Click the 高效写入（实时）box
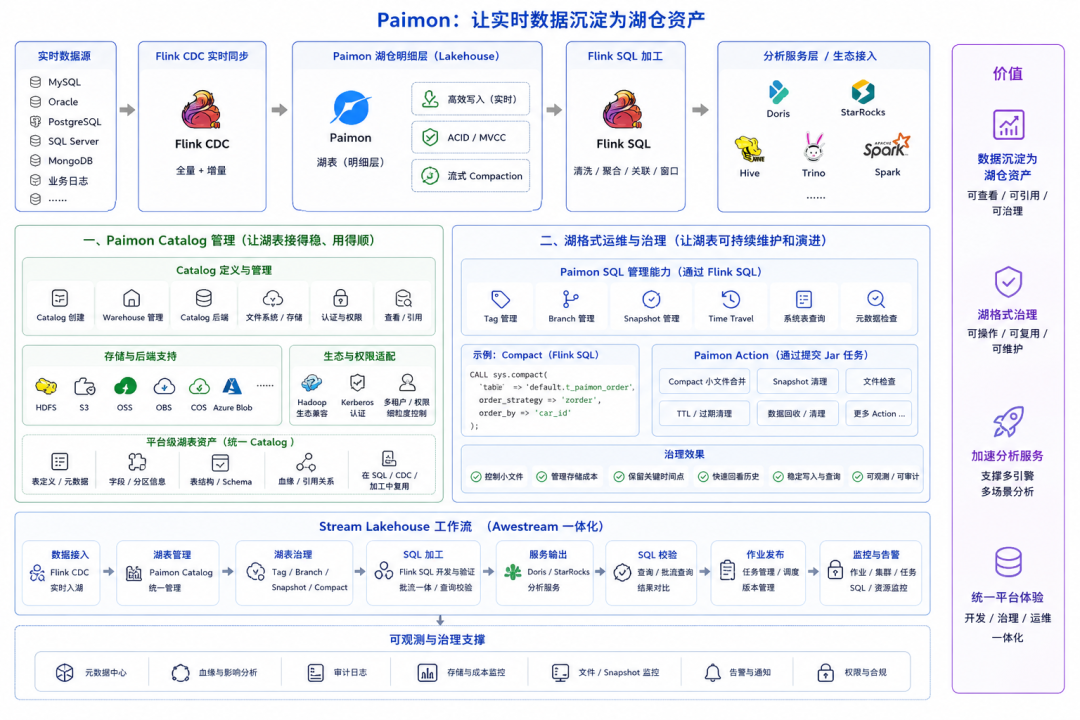The image size is (1080, 720). [x=470, y=99]
